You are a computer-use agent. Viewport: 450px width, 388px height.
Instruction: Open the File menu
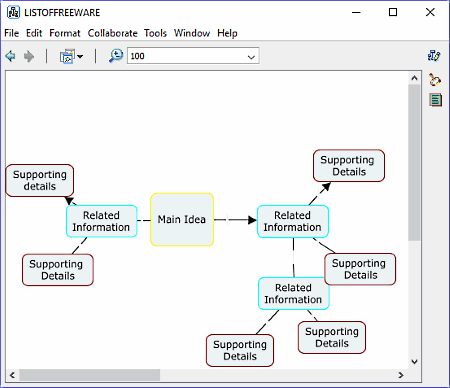(x=12, y=33)
